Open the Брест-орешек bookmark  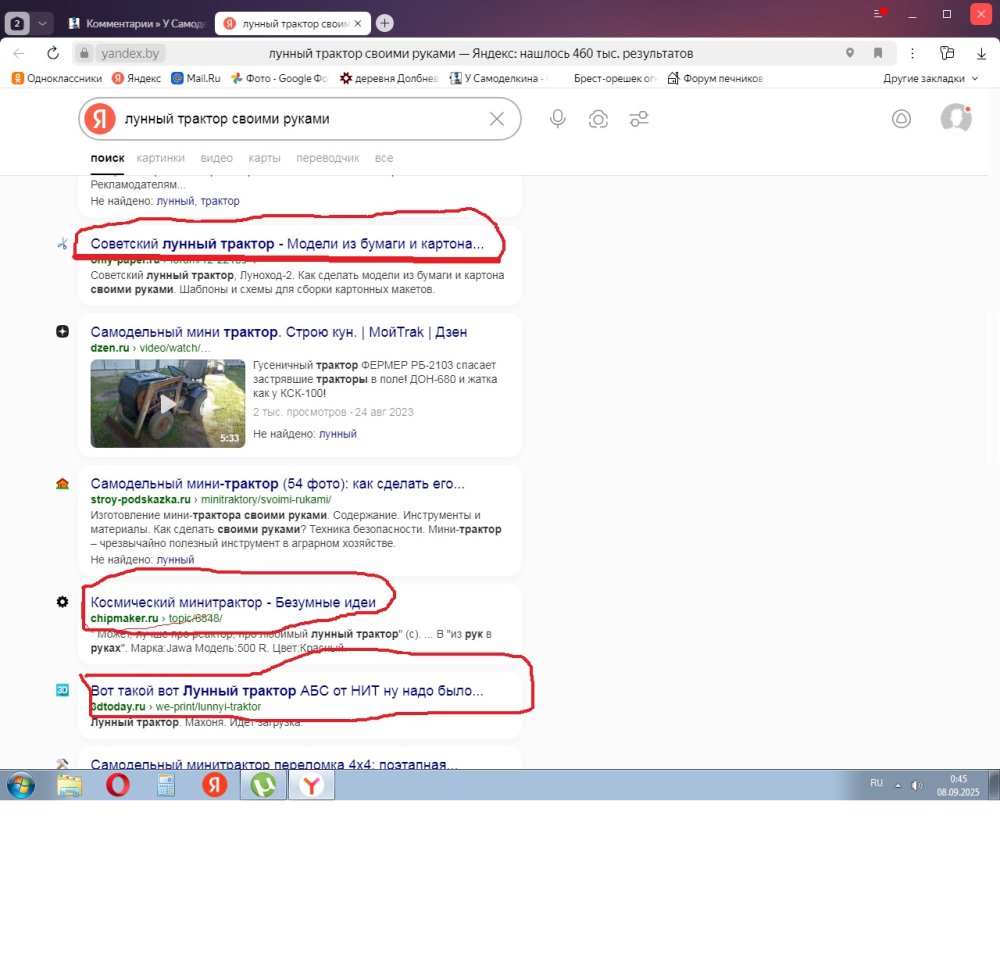(x=614, y=78)
